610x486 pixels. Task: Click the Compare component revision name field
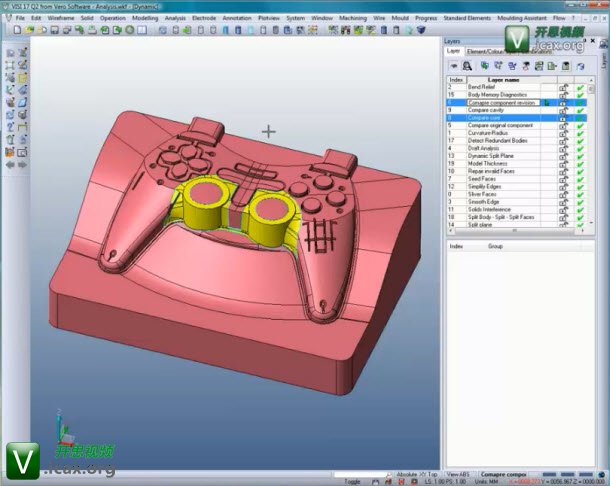503,103
